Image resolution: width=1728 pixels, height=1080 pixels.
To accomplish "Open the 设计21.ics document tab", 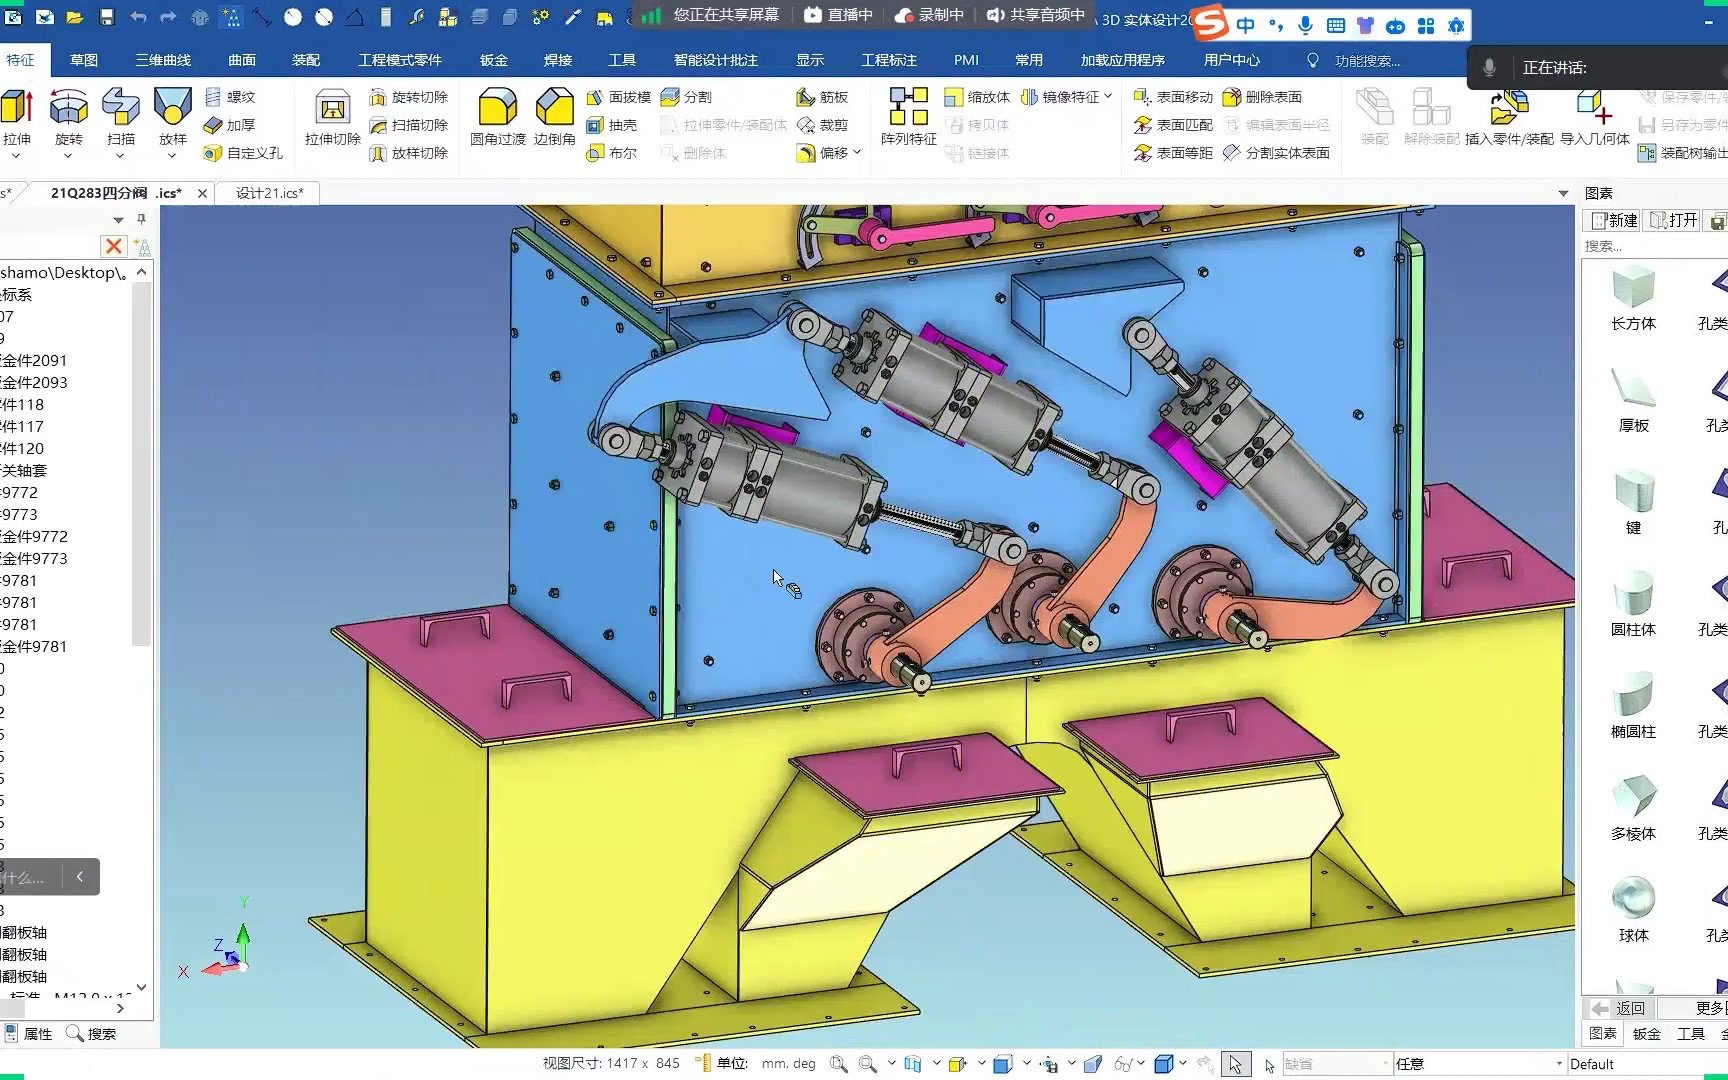I will tap(269, 193).
